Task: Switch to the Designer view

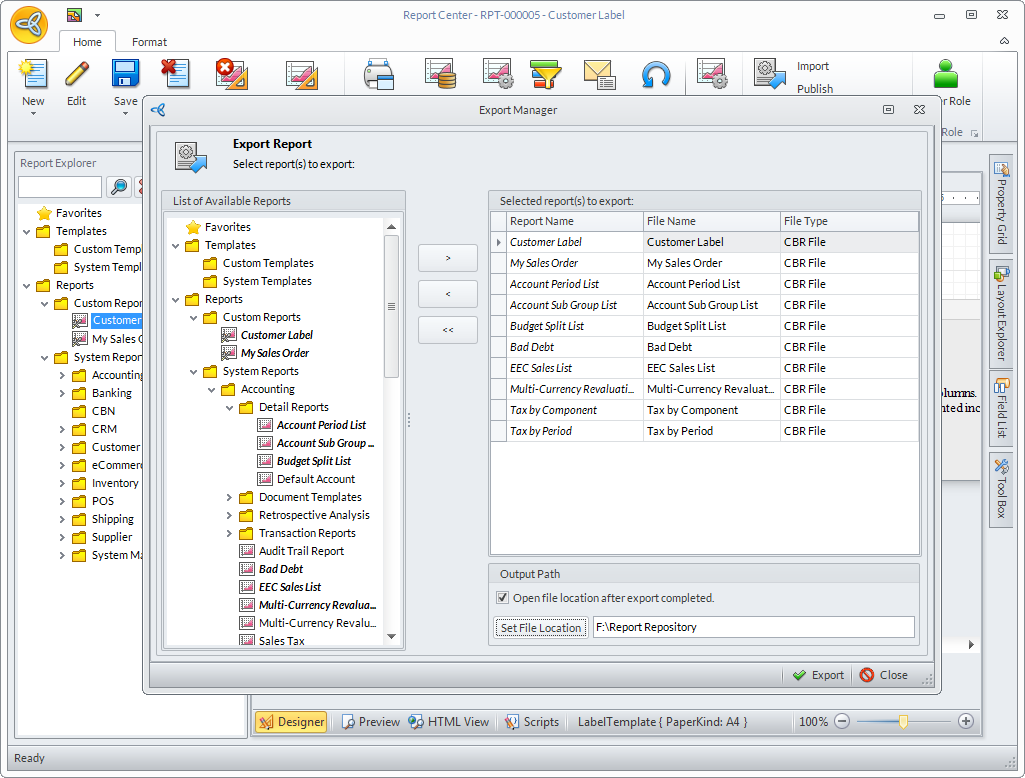Action: [x=291, y=722]
